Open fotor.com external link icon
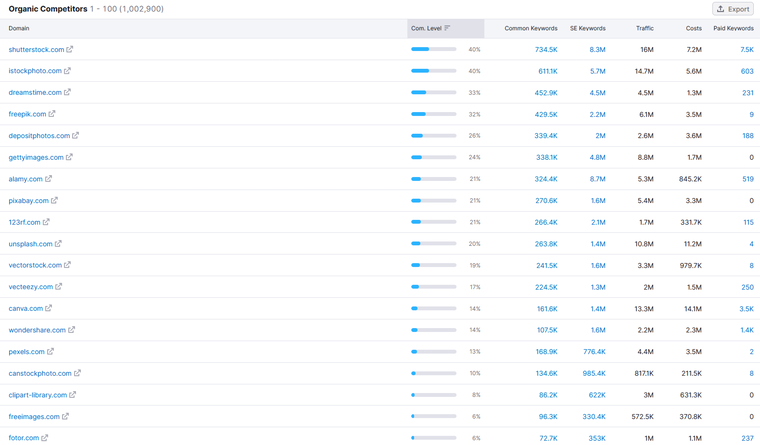The height and width of the screenshot is (445, 760). click(x=45, y=438)
